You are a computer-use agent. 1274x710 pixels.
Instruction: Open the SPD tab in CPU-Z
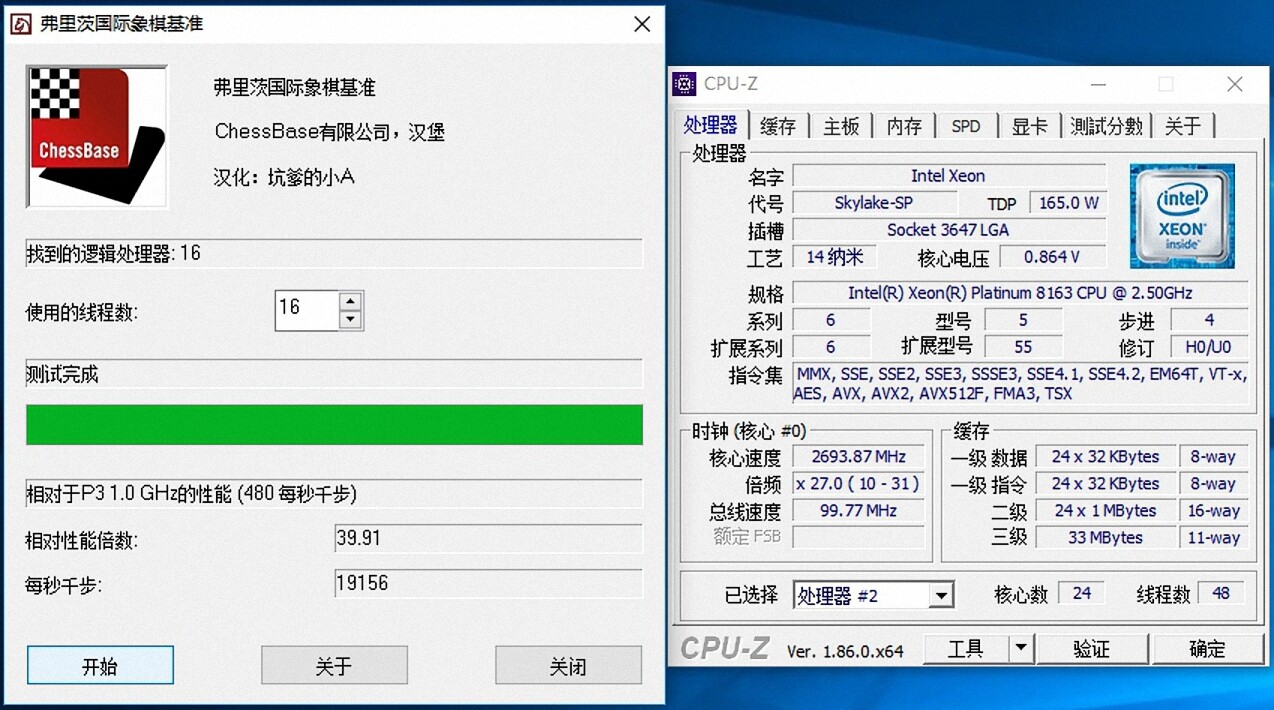[966, 126]
